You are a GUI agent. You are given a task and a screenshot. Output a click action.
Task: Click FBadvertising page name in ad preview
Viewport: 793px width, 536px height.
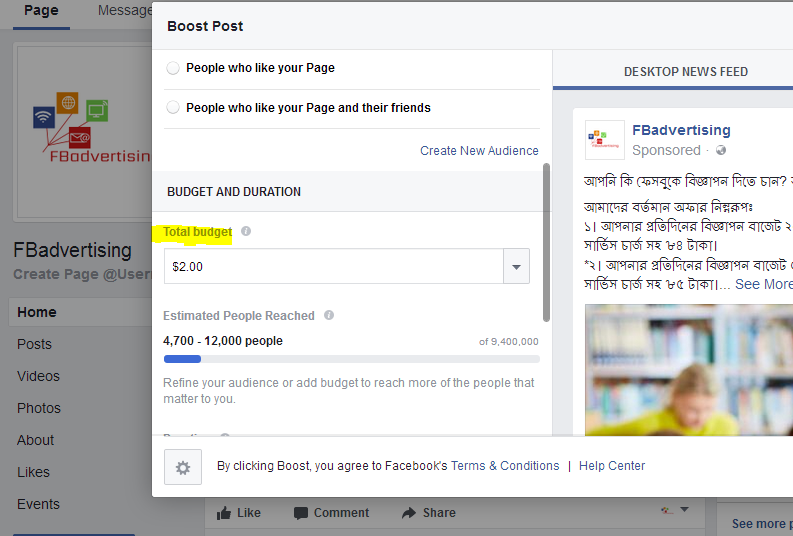681,130
